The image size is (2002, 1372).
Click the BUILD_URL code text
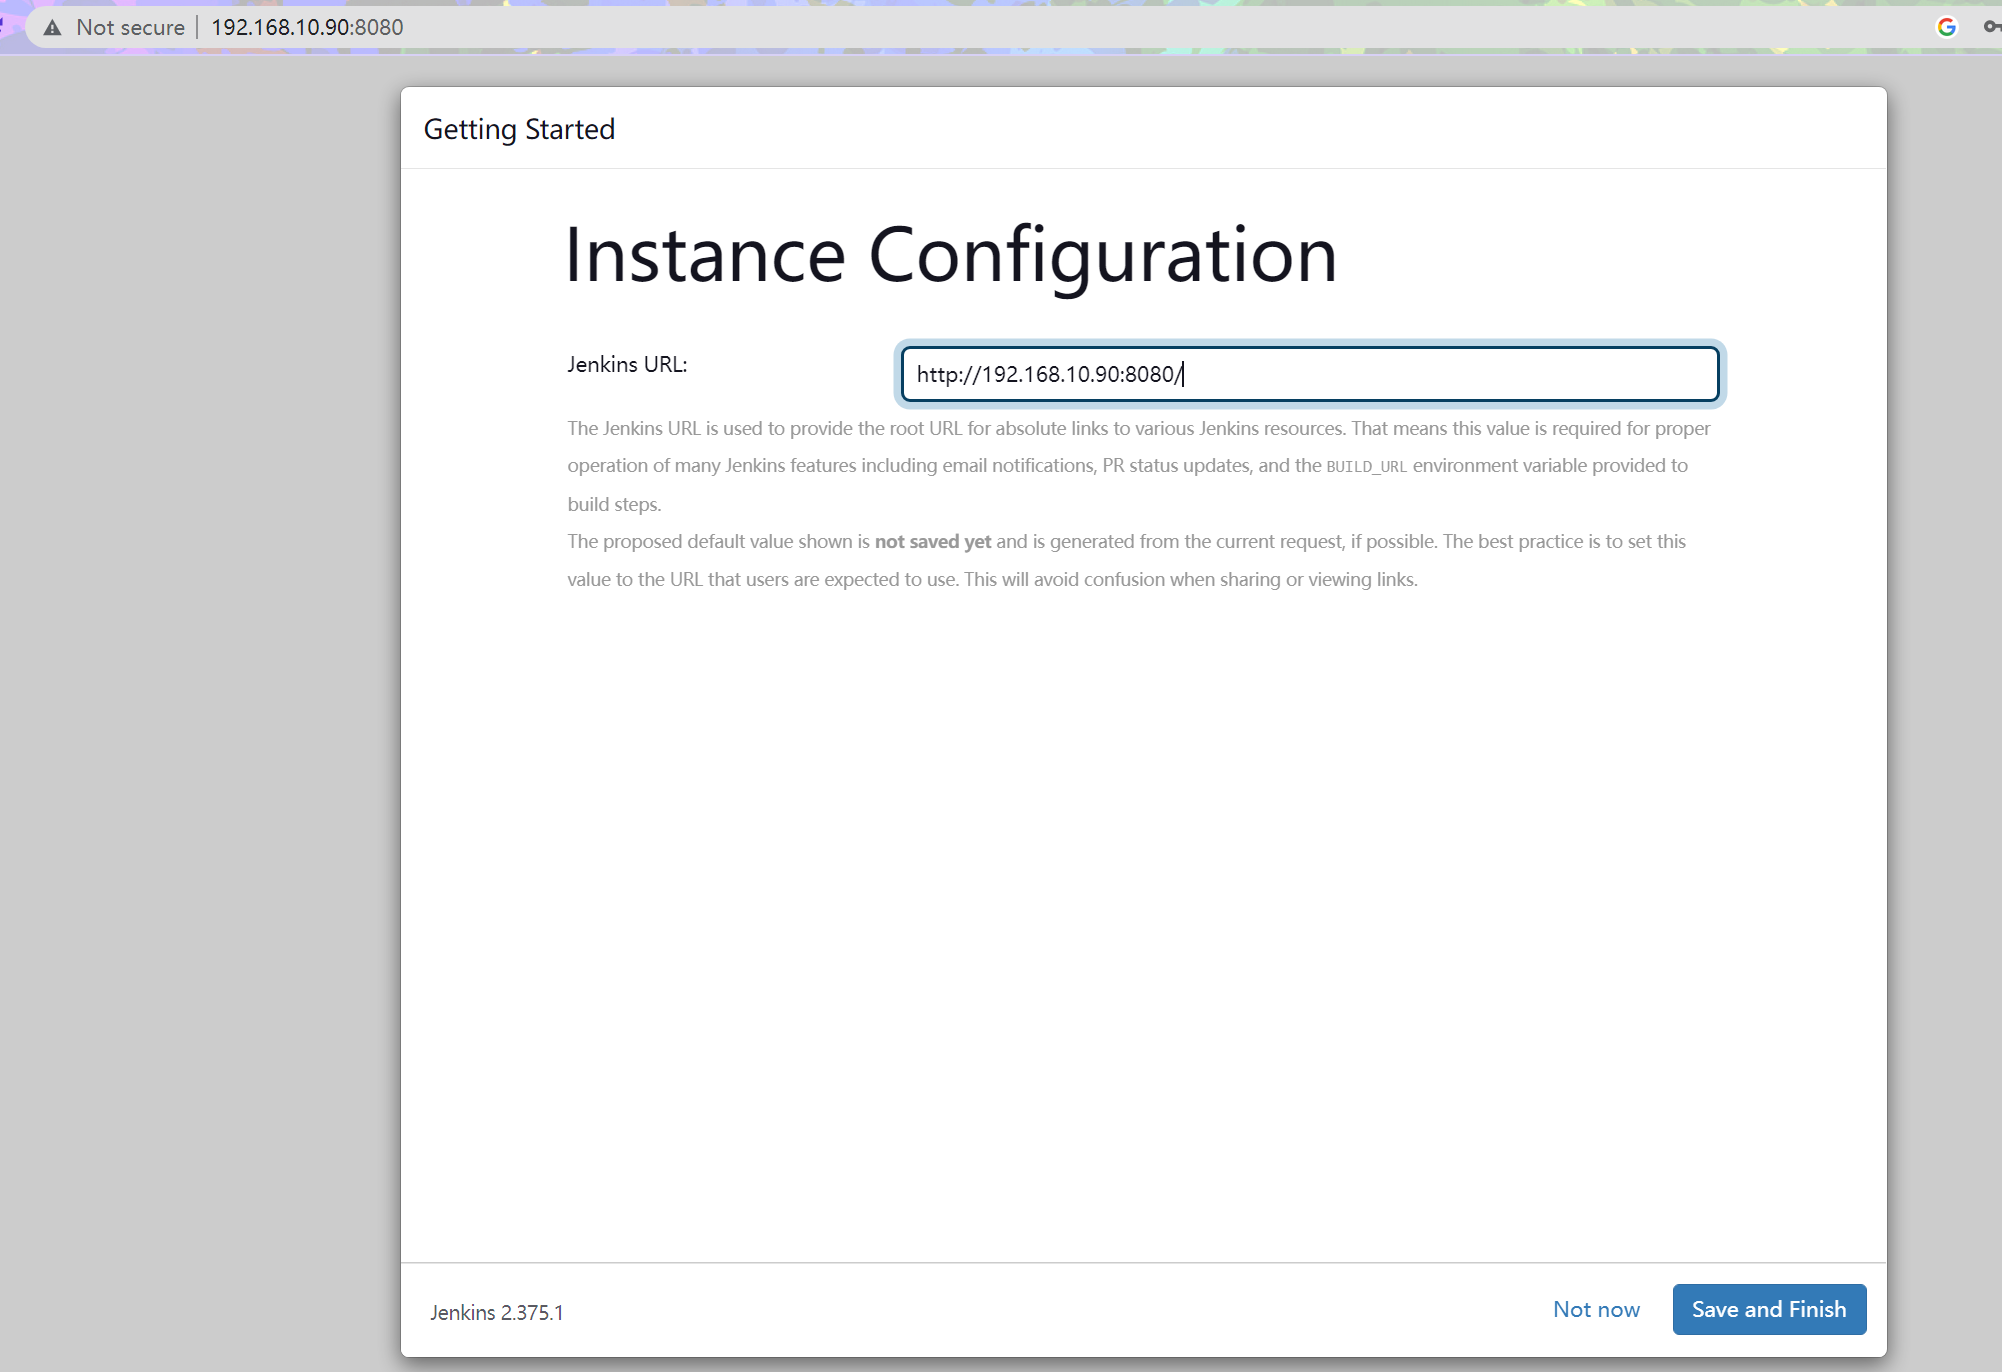1366,466
